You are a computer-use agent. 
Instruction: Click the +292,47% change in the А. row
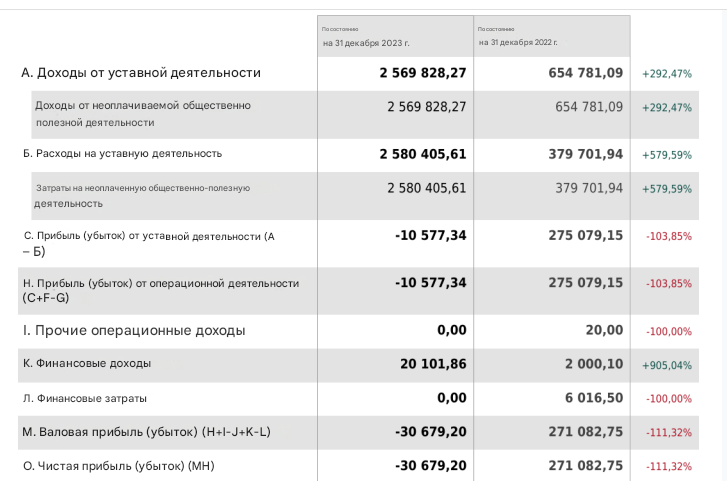click(666, 74)
